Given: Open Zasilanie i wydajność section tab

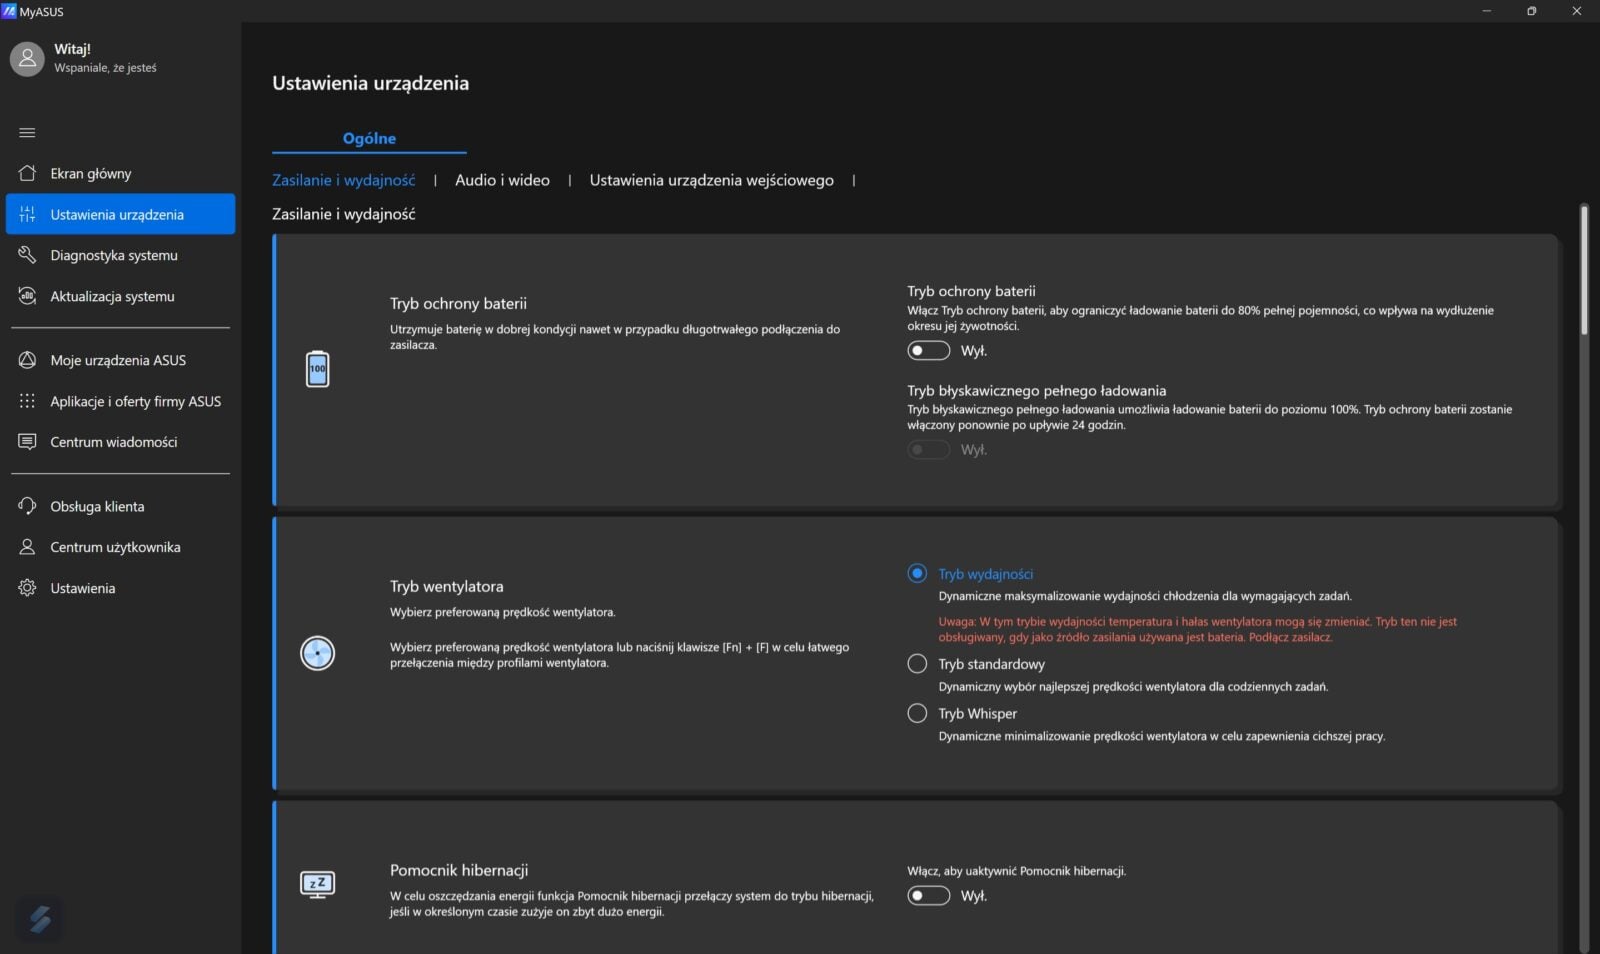Looking at the screenshot, I should coord(343,180).
